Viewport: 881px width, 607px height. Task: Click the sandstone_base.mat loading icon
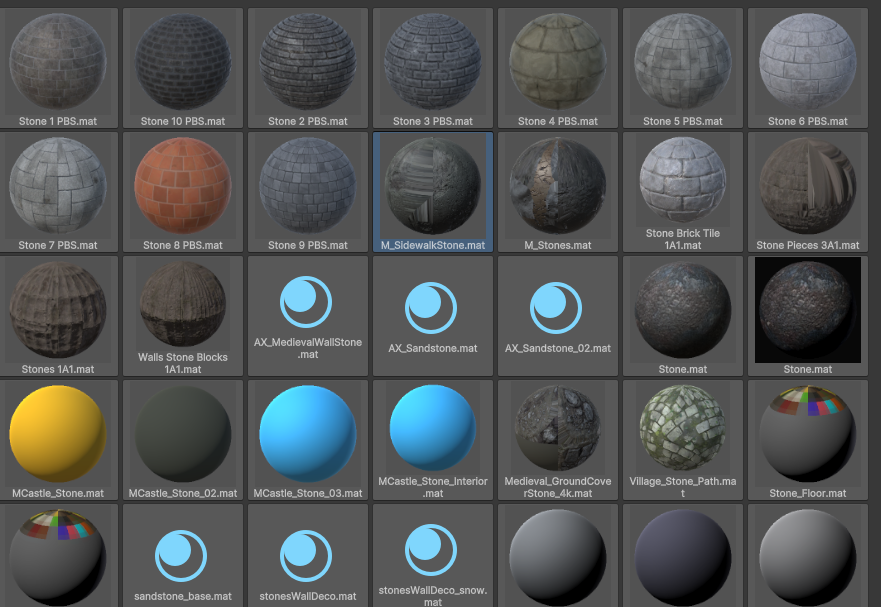[181, 556]
